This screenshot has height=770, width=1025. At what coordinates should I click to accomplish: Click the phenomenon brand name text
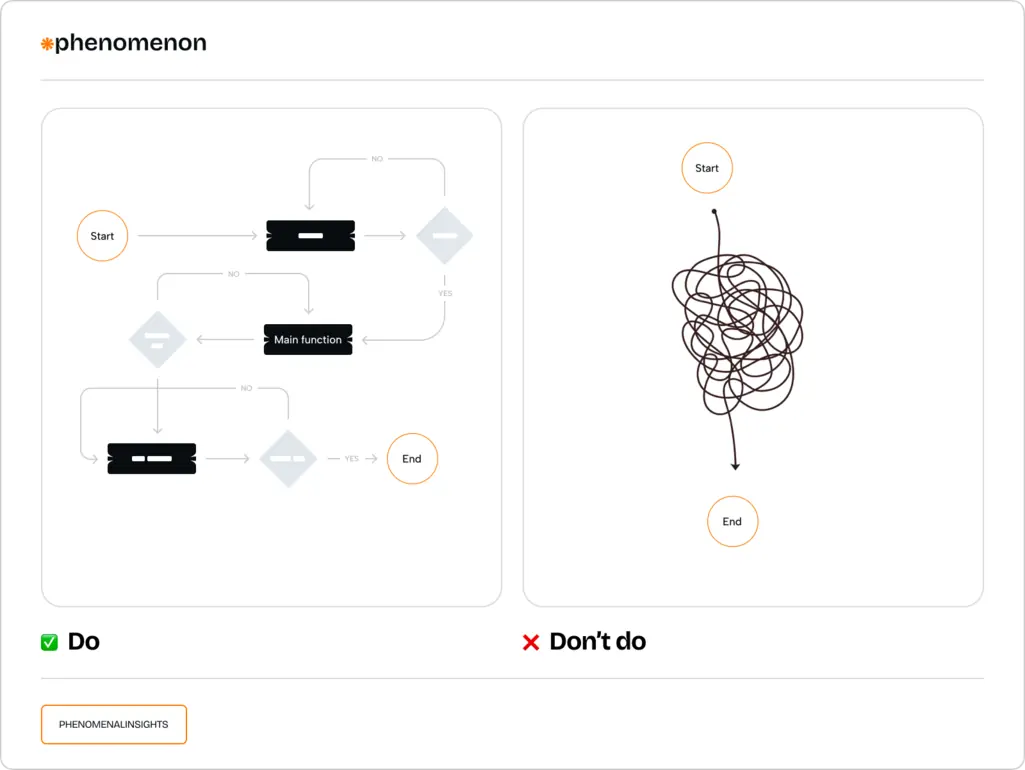131,42
